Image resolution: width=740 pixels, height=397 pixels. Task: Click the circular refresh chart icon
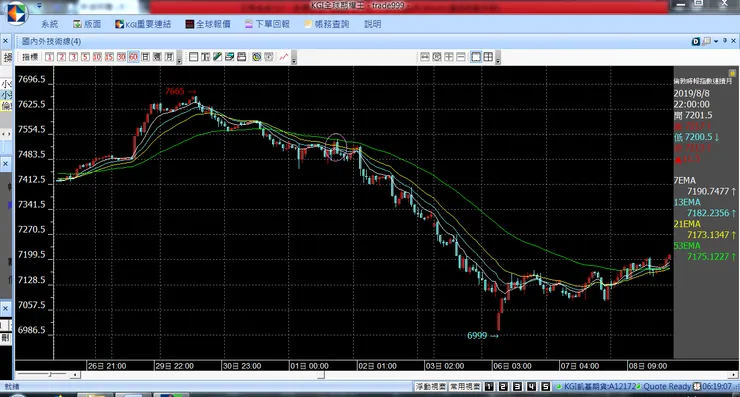click(256, 57)
